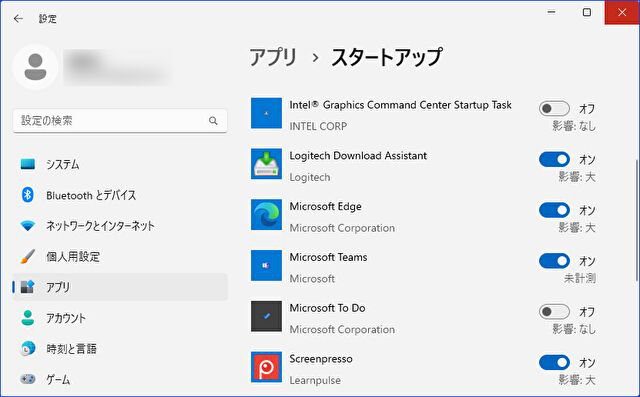Screen dimensions: 640x397
Task: Turn off Microsoft Edge startup toggle
Action: click(554, 210)
